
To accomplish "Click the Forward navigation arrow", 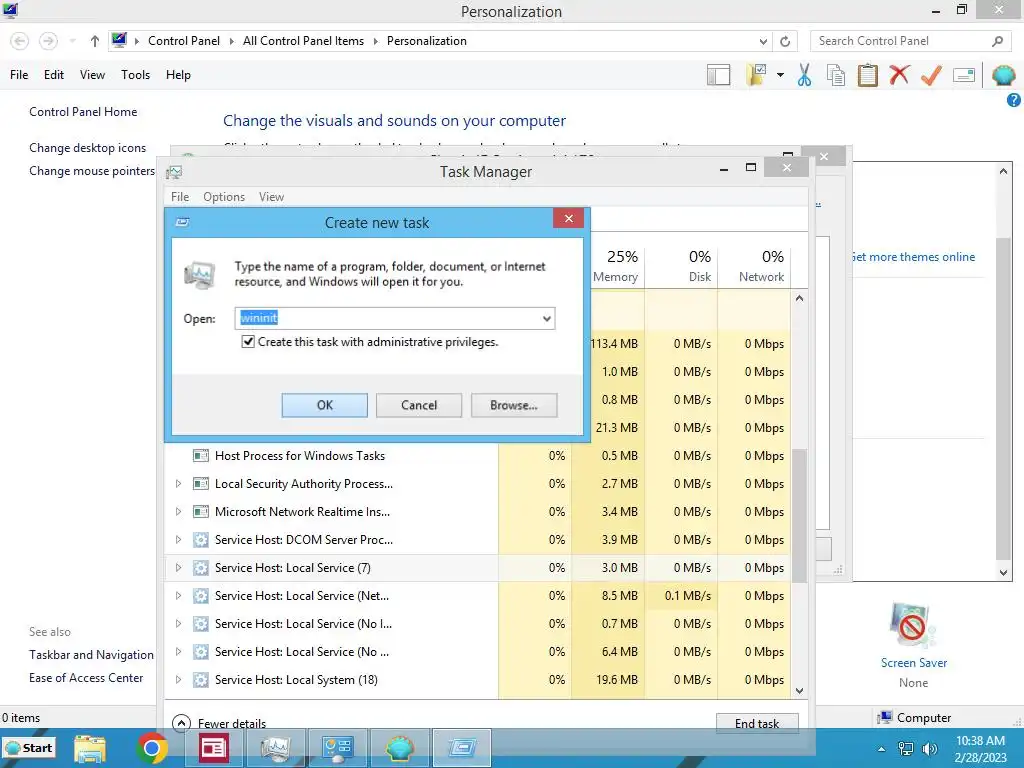I will (x=48, y=41).
